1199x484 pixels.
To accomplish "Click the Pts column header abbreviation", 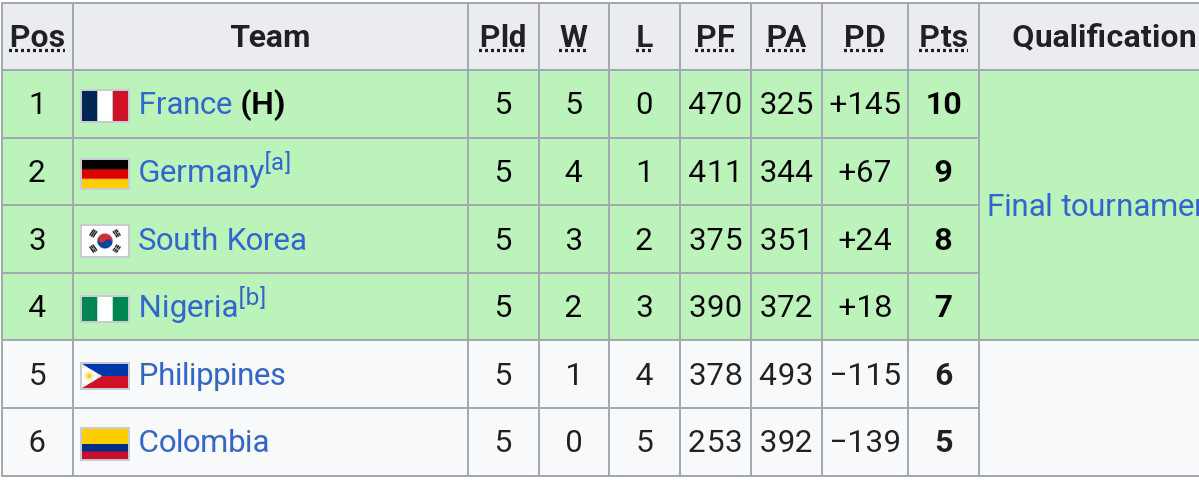I will tap(943, 37).
